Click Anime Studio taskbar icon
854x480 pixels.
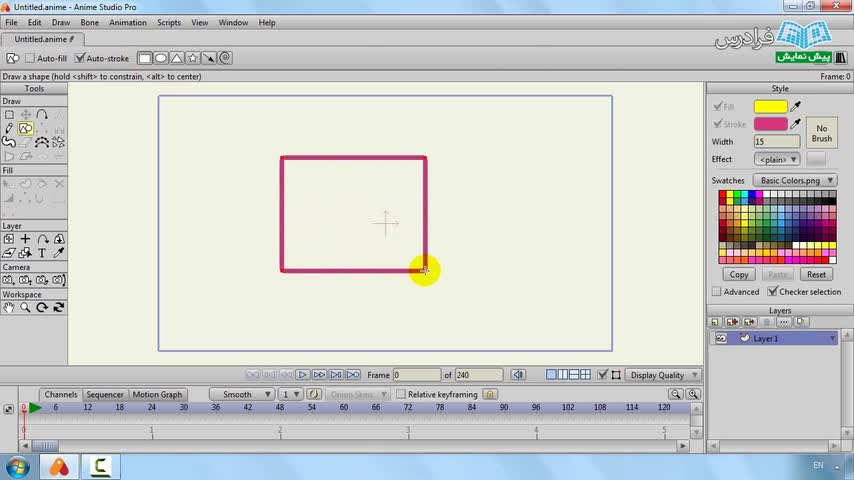pyautogui.click(x=59, y=467)
